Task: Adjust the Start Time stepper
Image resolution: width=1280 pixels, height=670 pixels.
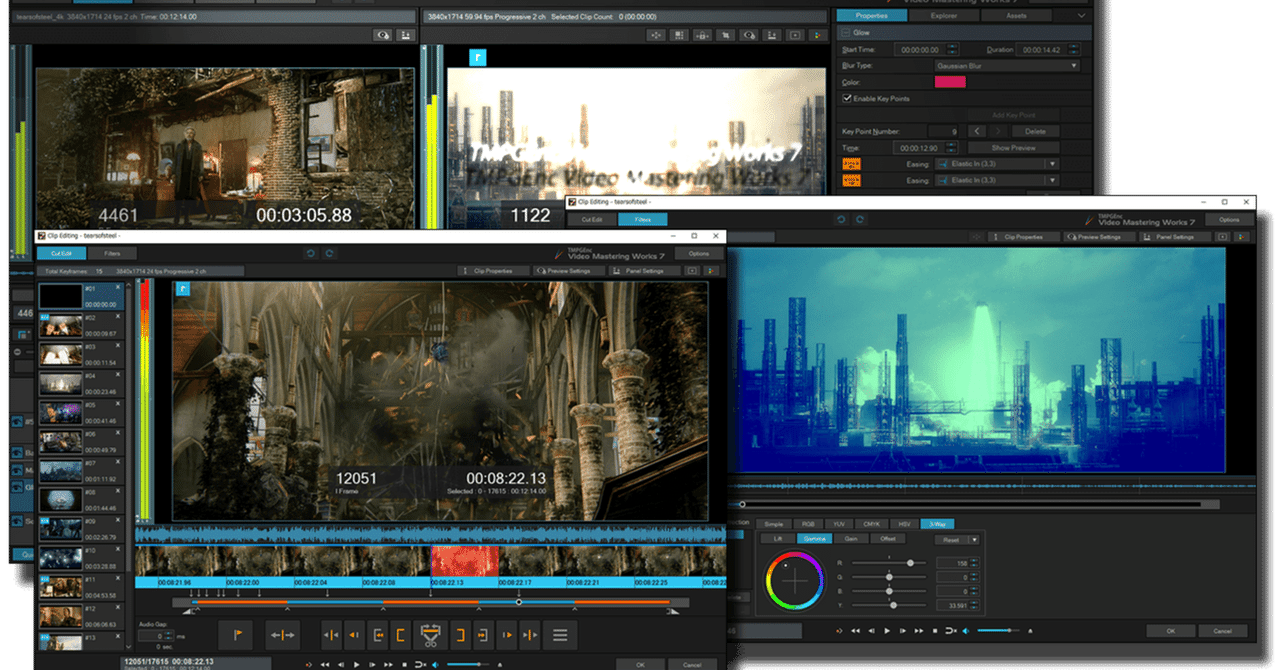Action: [x=952, y=49]
